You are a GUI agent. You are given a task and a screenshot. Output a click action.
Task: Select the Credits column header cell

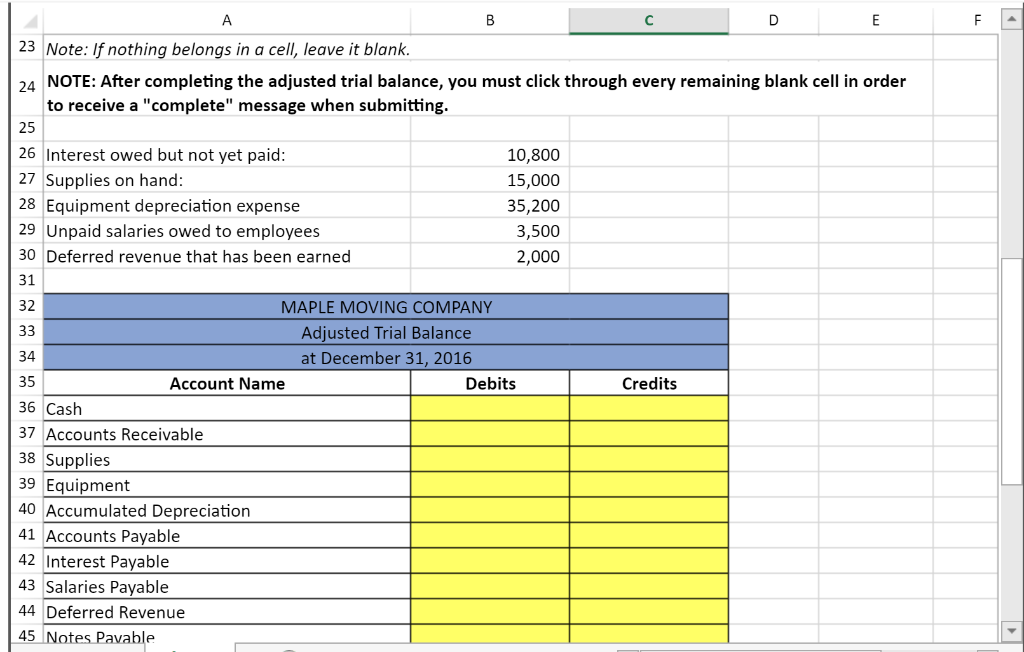click(x=648, y=383)
